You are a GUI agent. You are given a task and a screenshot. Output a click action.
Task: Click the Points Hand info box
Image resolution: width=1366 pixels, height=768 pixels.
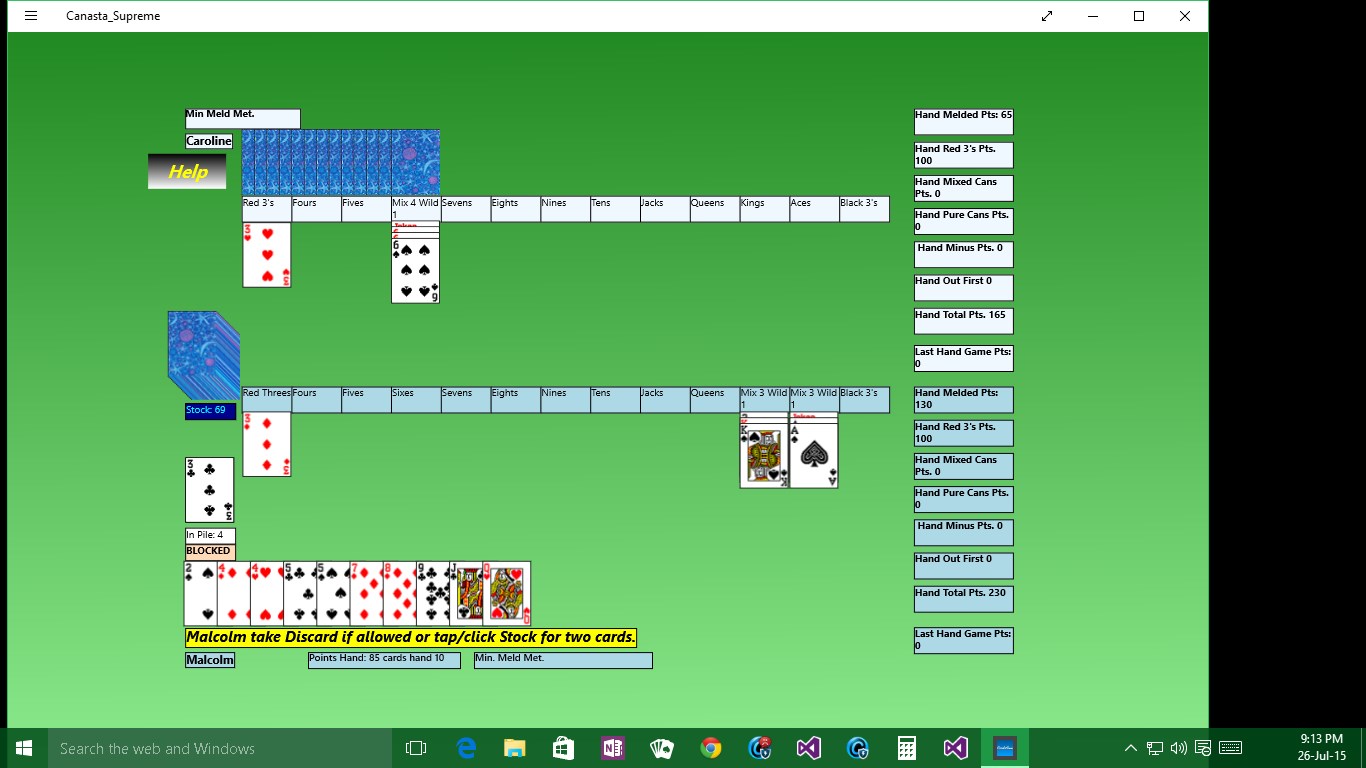(x=384, y=660)
